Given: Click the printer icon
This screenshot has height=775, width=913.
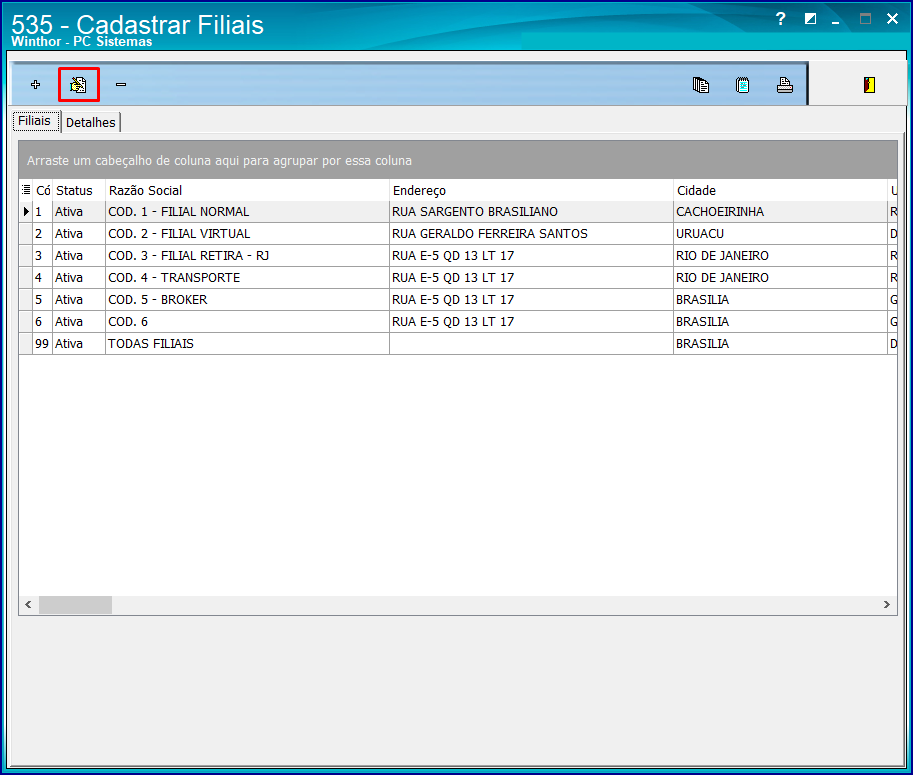Looking at the screenshot, I should point(785,85).
